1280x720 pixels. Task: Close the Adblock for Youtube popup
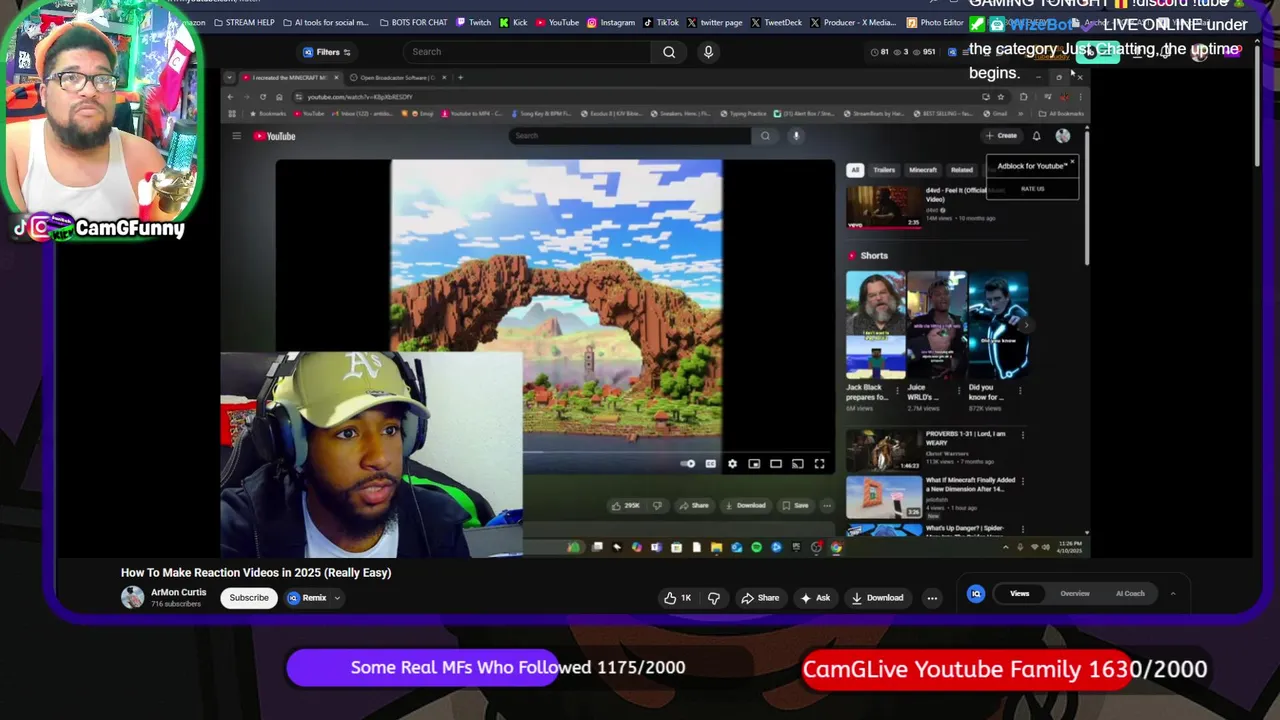click(x=1072, y=162)
